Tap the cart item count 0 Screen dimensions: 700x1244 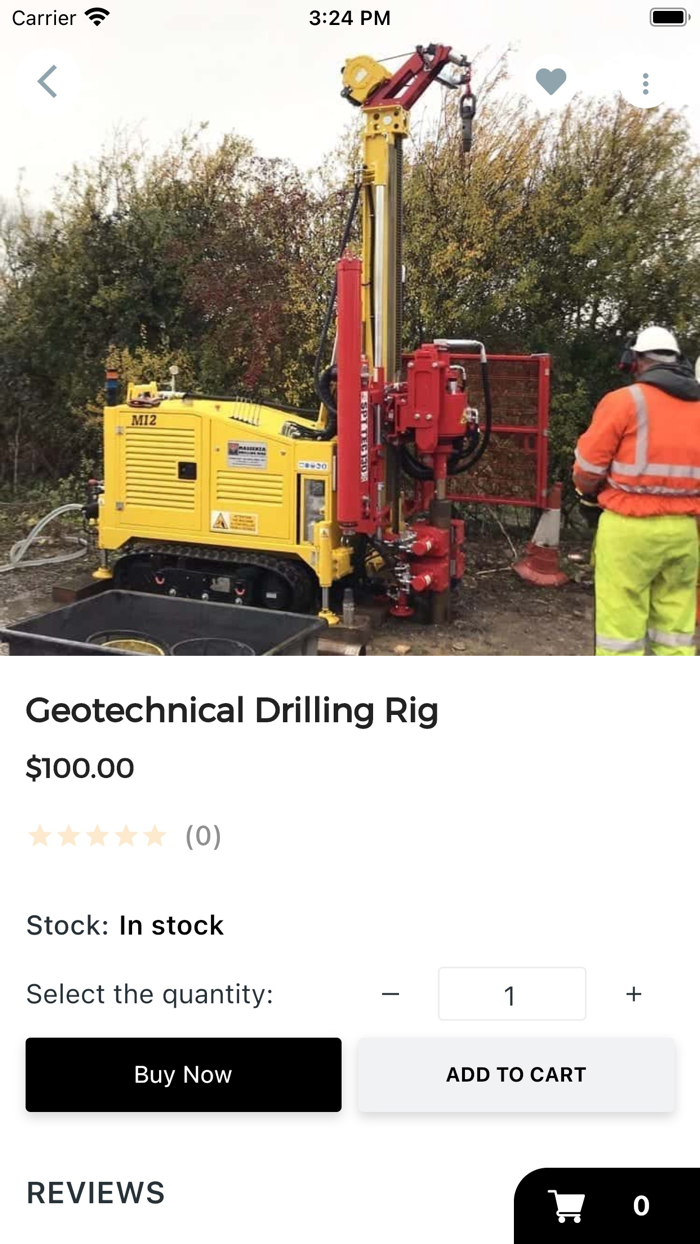pyautogui.click(x=641, y=1206)
